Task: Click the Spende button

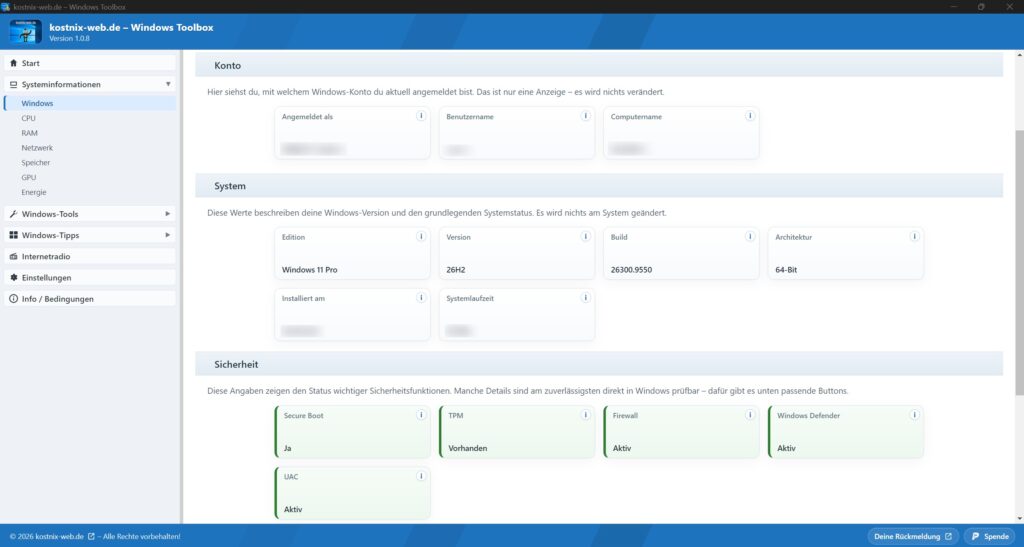Action: click(989, 537)
